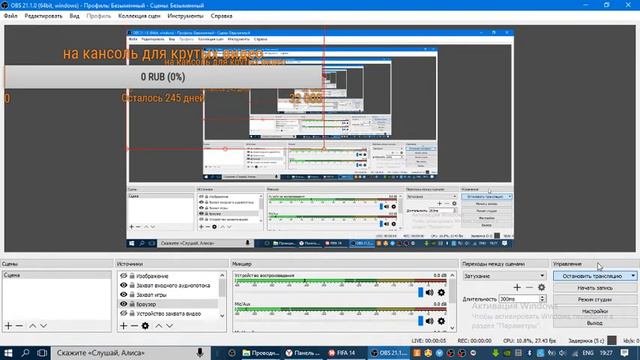This screenshot has height=360, width=640.
Task: Click the ENG language indicator in the tray
Action: coord(588,353)
